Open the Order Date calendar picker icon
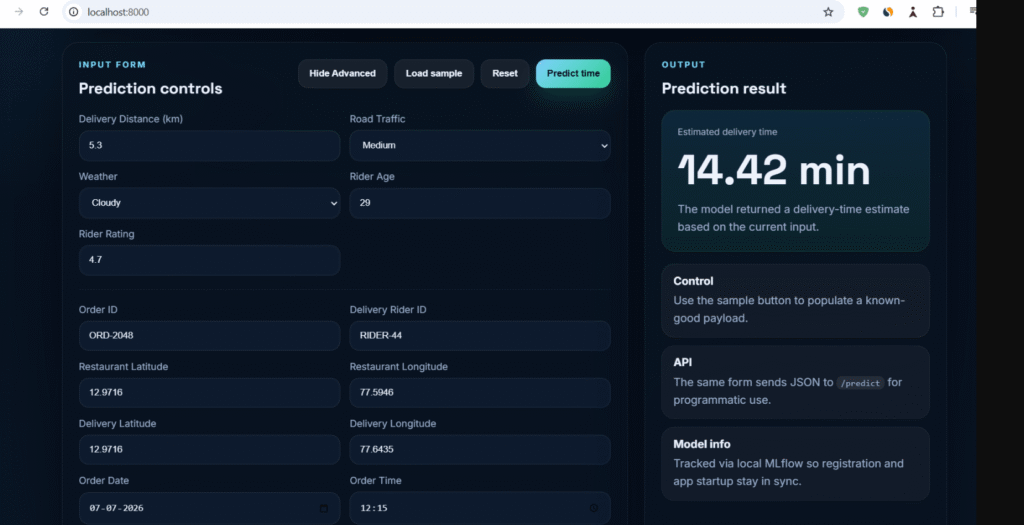Image resolution: width=1024 pixels, height=525 pixels. tap(323, 508)
